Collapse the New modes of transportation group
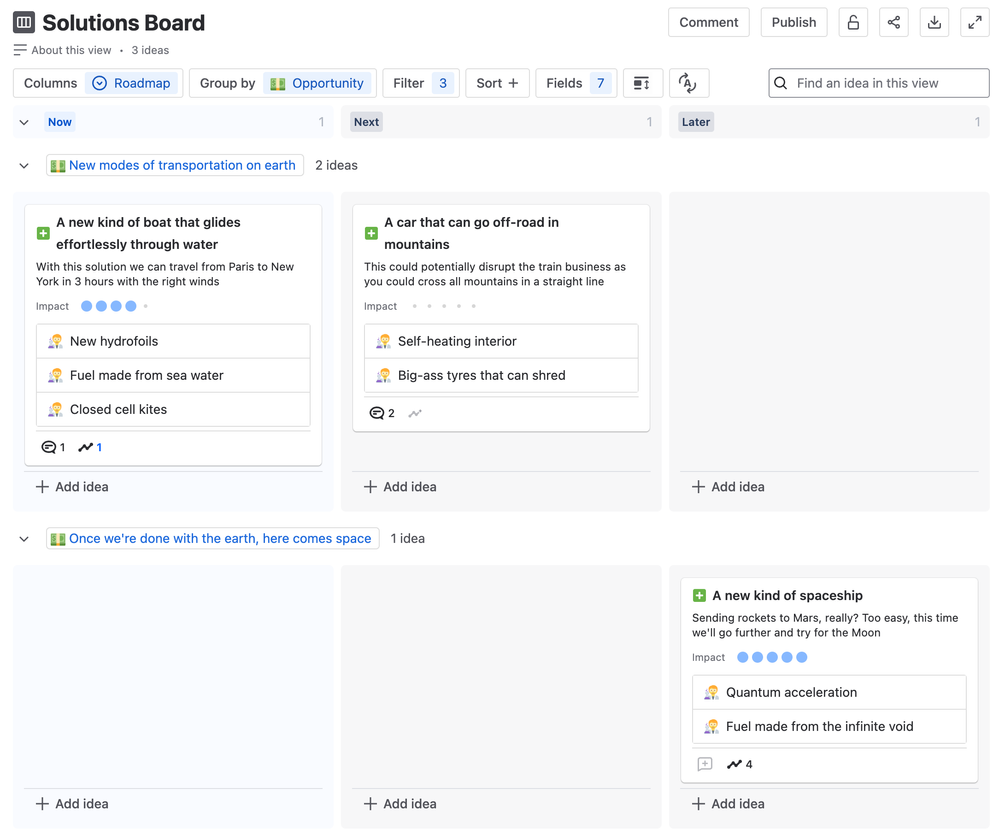 [x=24, y=166]
